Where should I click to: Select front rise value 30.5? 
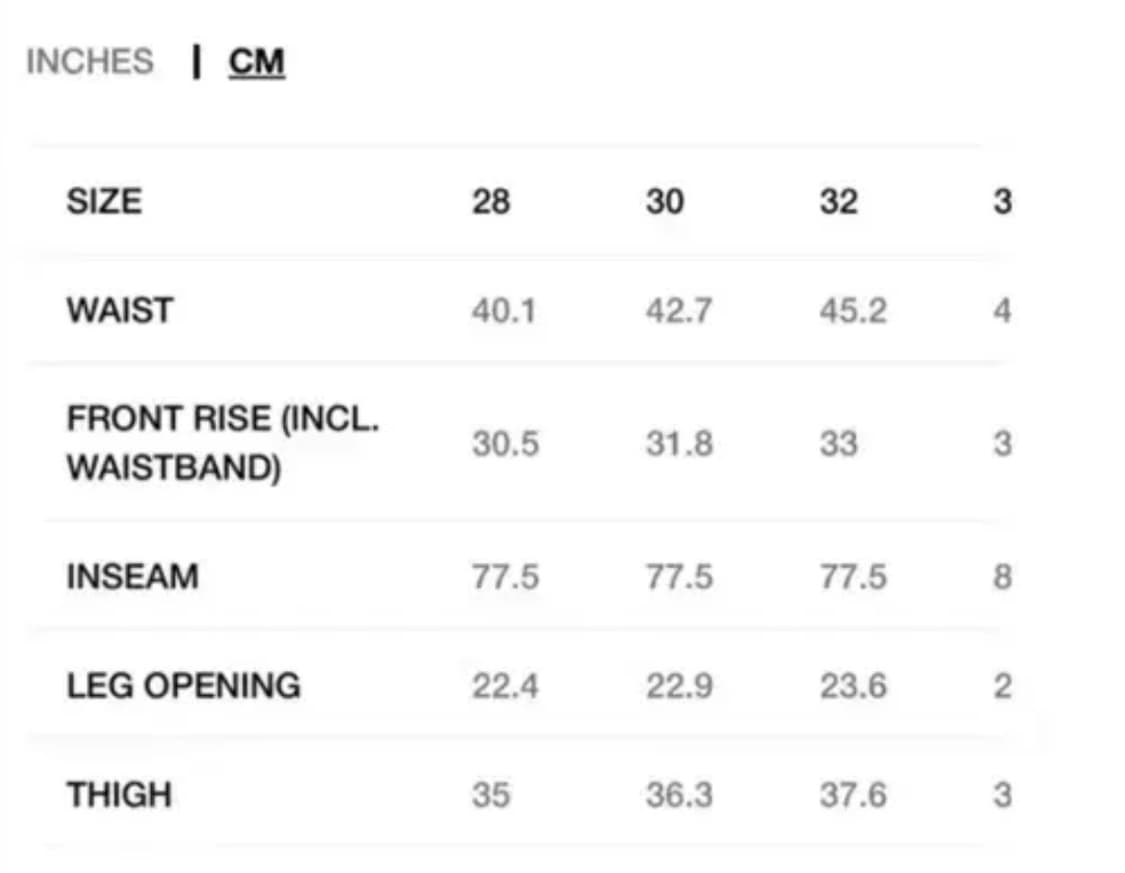tap(505, 443)
